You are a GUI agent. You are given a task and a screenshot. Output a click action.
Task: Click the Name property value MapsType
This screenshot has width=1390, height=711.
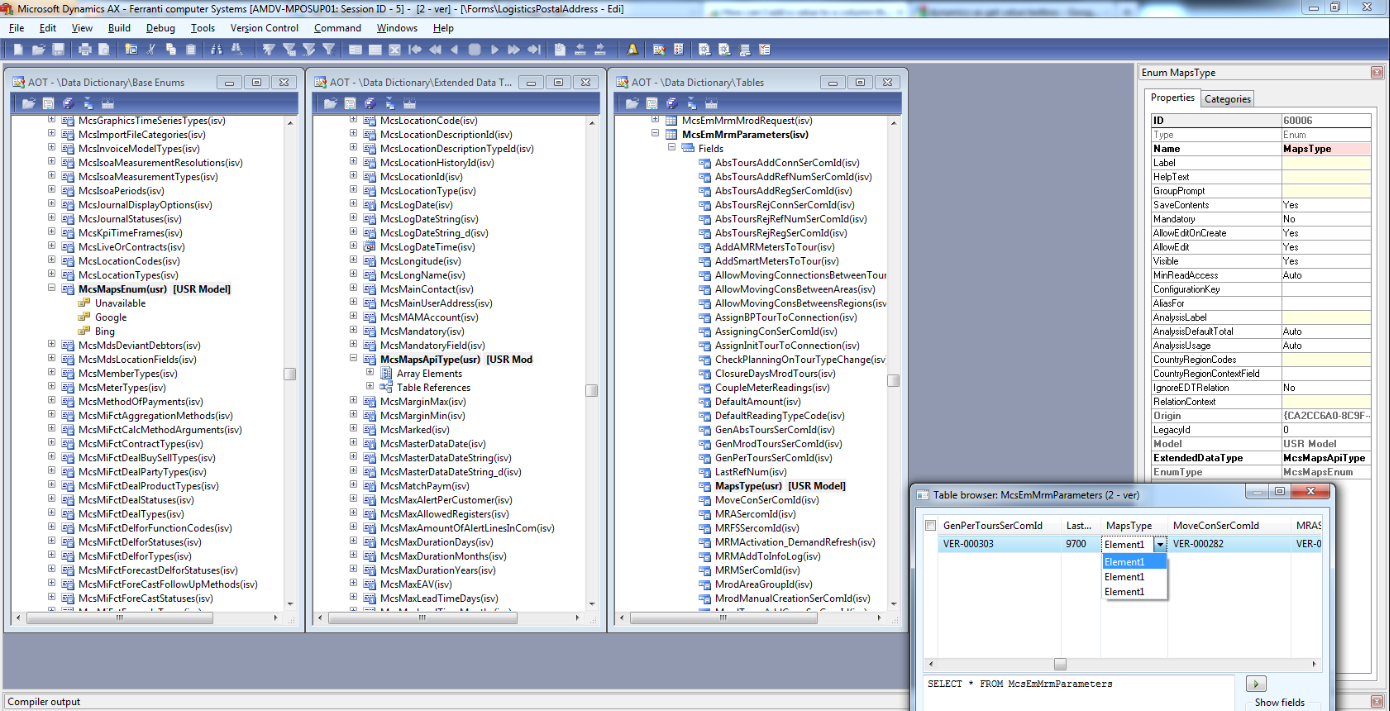[x=1325, y=148]
